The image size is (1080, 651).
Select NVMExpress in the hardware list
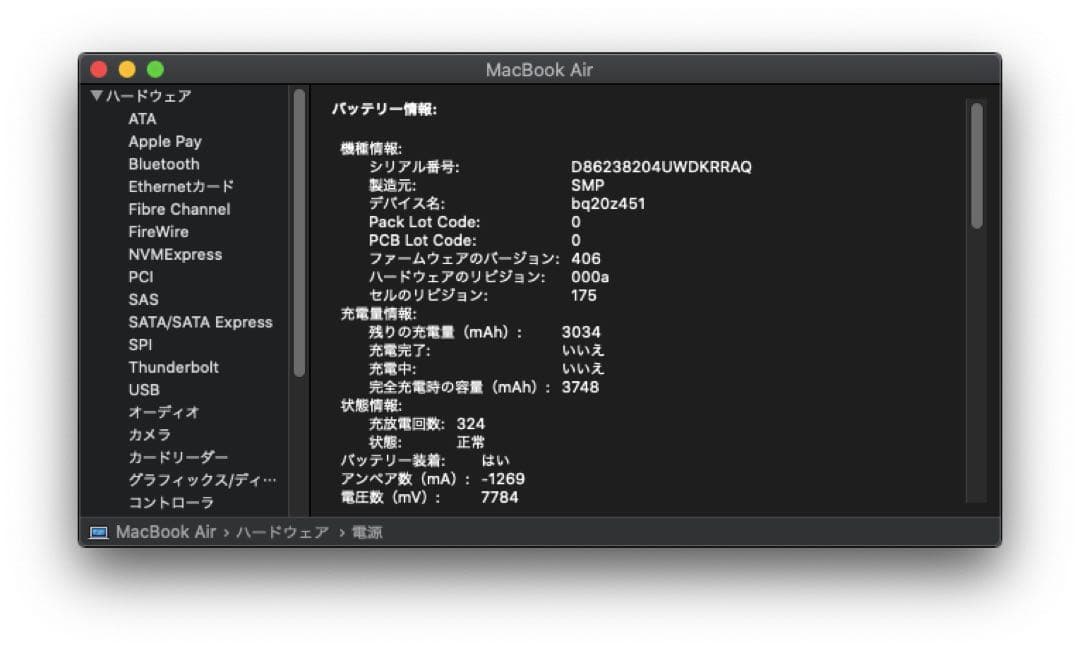pyautogui.click(x=175, y=254)
